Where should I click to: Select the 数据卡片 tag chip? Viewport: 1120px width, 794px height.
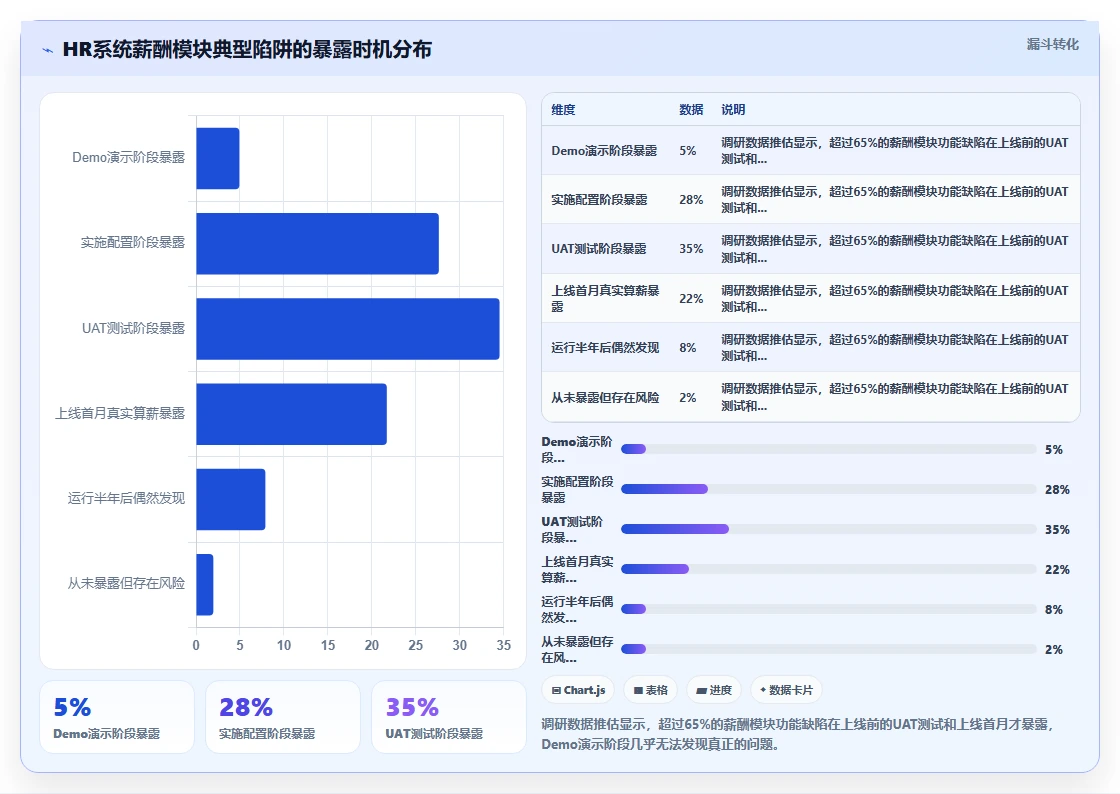pyautogui.click(x=786, y=690)
